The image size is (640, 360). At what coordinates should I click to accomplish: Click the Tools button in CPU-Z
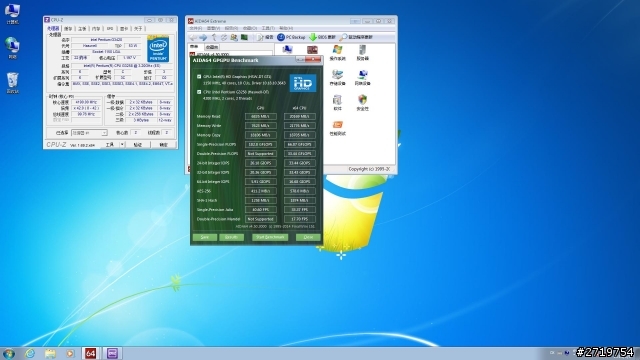click(x=109, y=144)
